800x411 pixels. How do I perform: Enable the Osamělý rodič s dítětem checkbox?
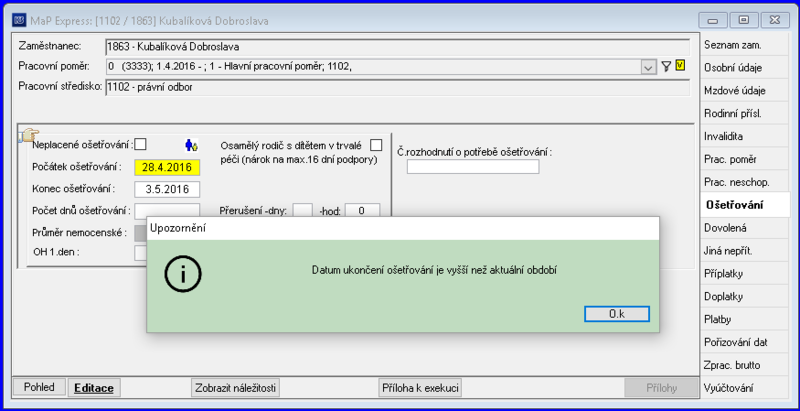click(376, 145)
